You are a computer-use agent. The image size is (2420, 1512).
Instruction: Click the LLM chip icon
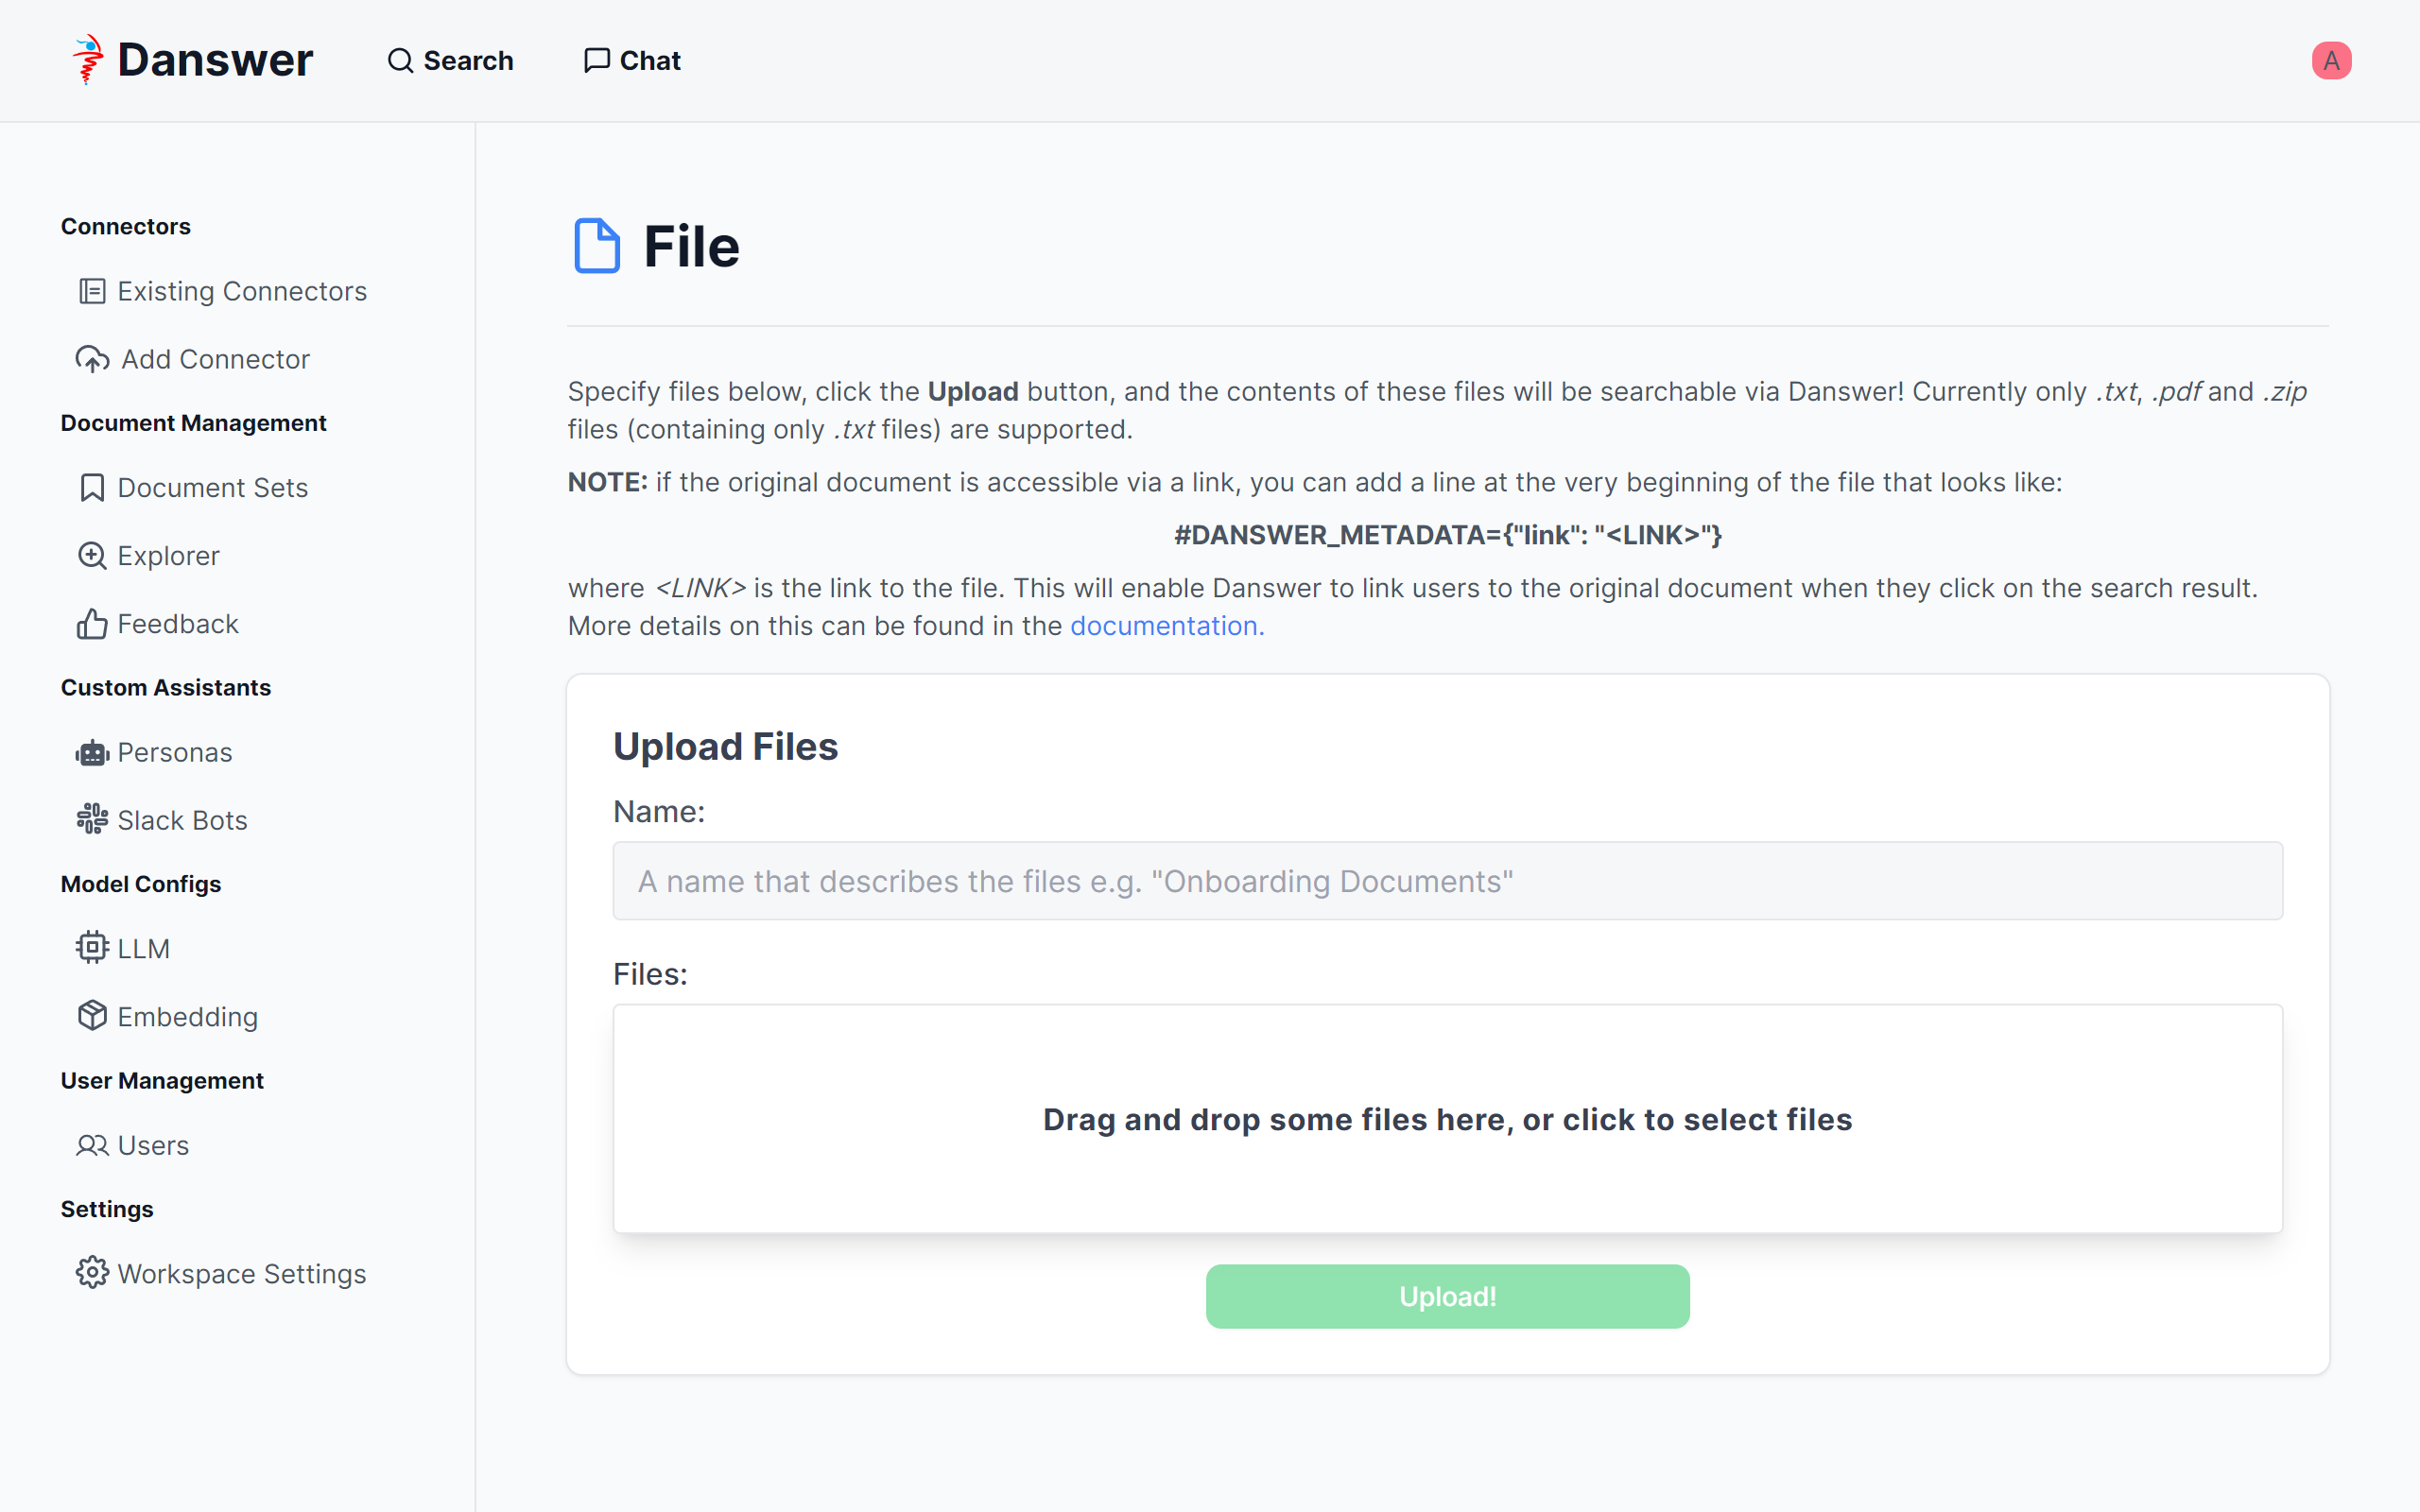(x=92, y=948)
